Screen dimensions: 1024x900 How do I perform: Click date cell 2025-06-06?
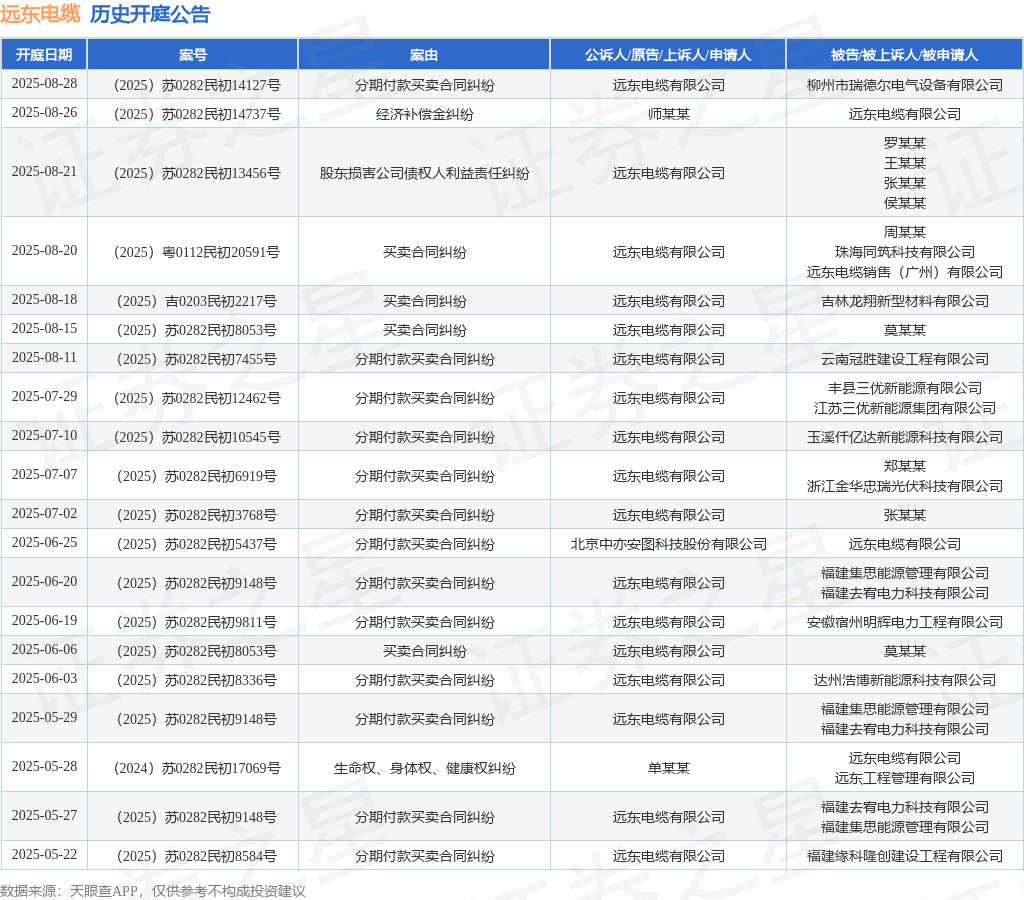pyautogui.click(x=44, y=649)
